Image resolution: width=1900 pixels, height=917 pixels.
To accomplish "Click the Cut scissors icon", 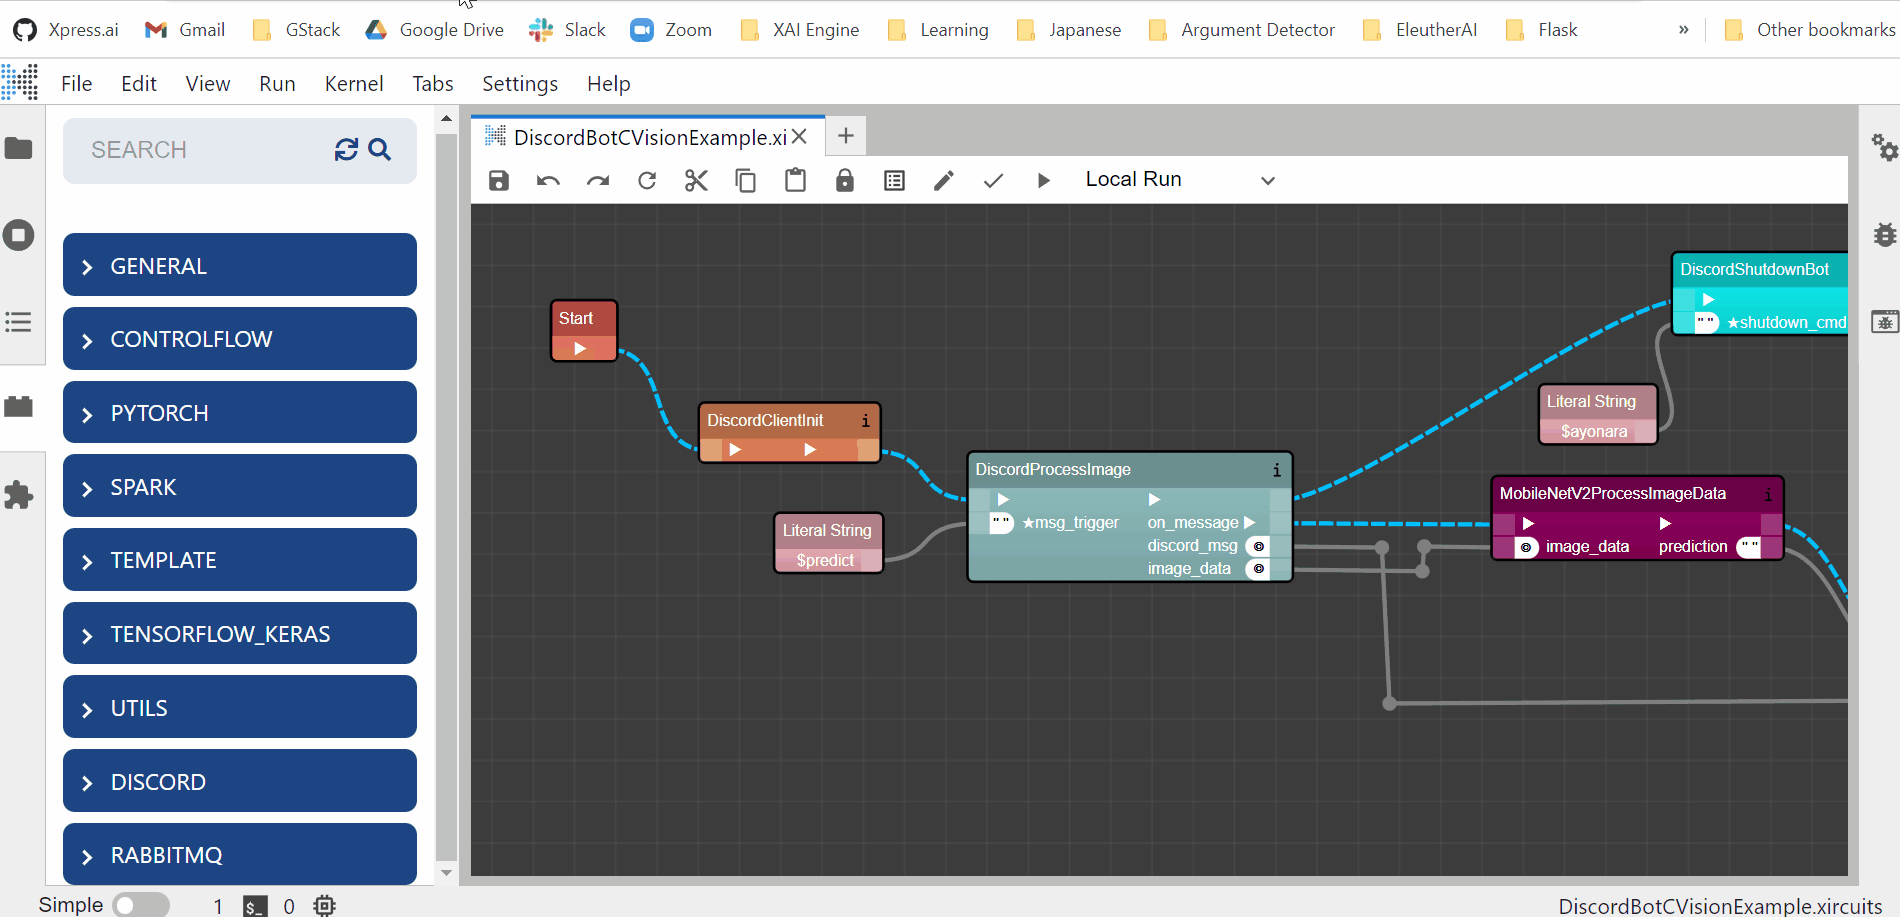I will pyautogui.click(x=696, y=180).
